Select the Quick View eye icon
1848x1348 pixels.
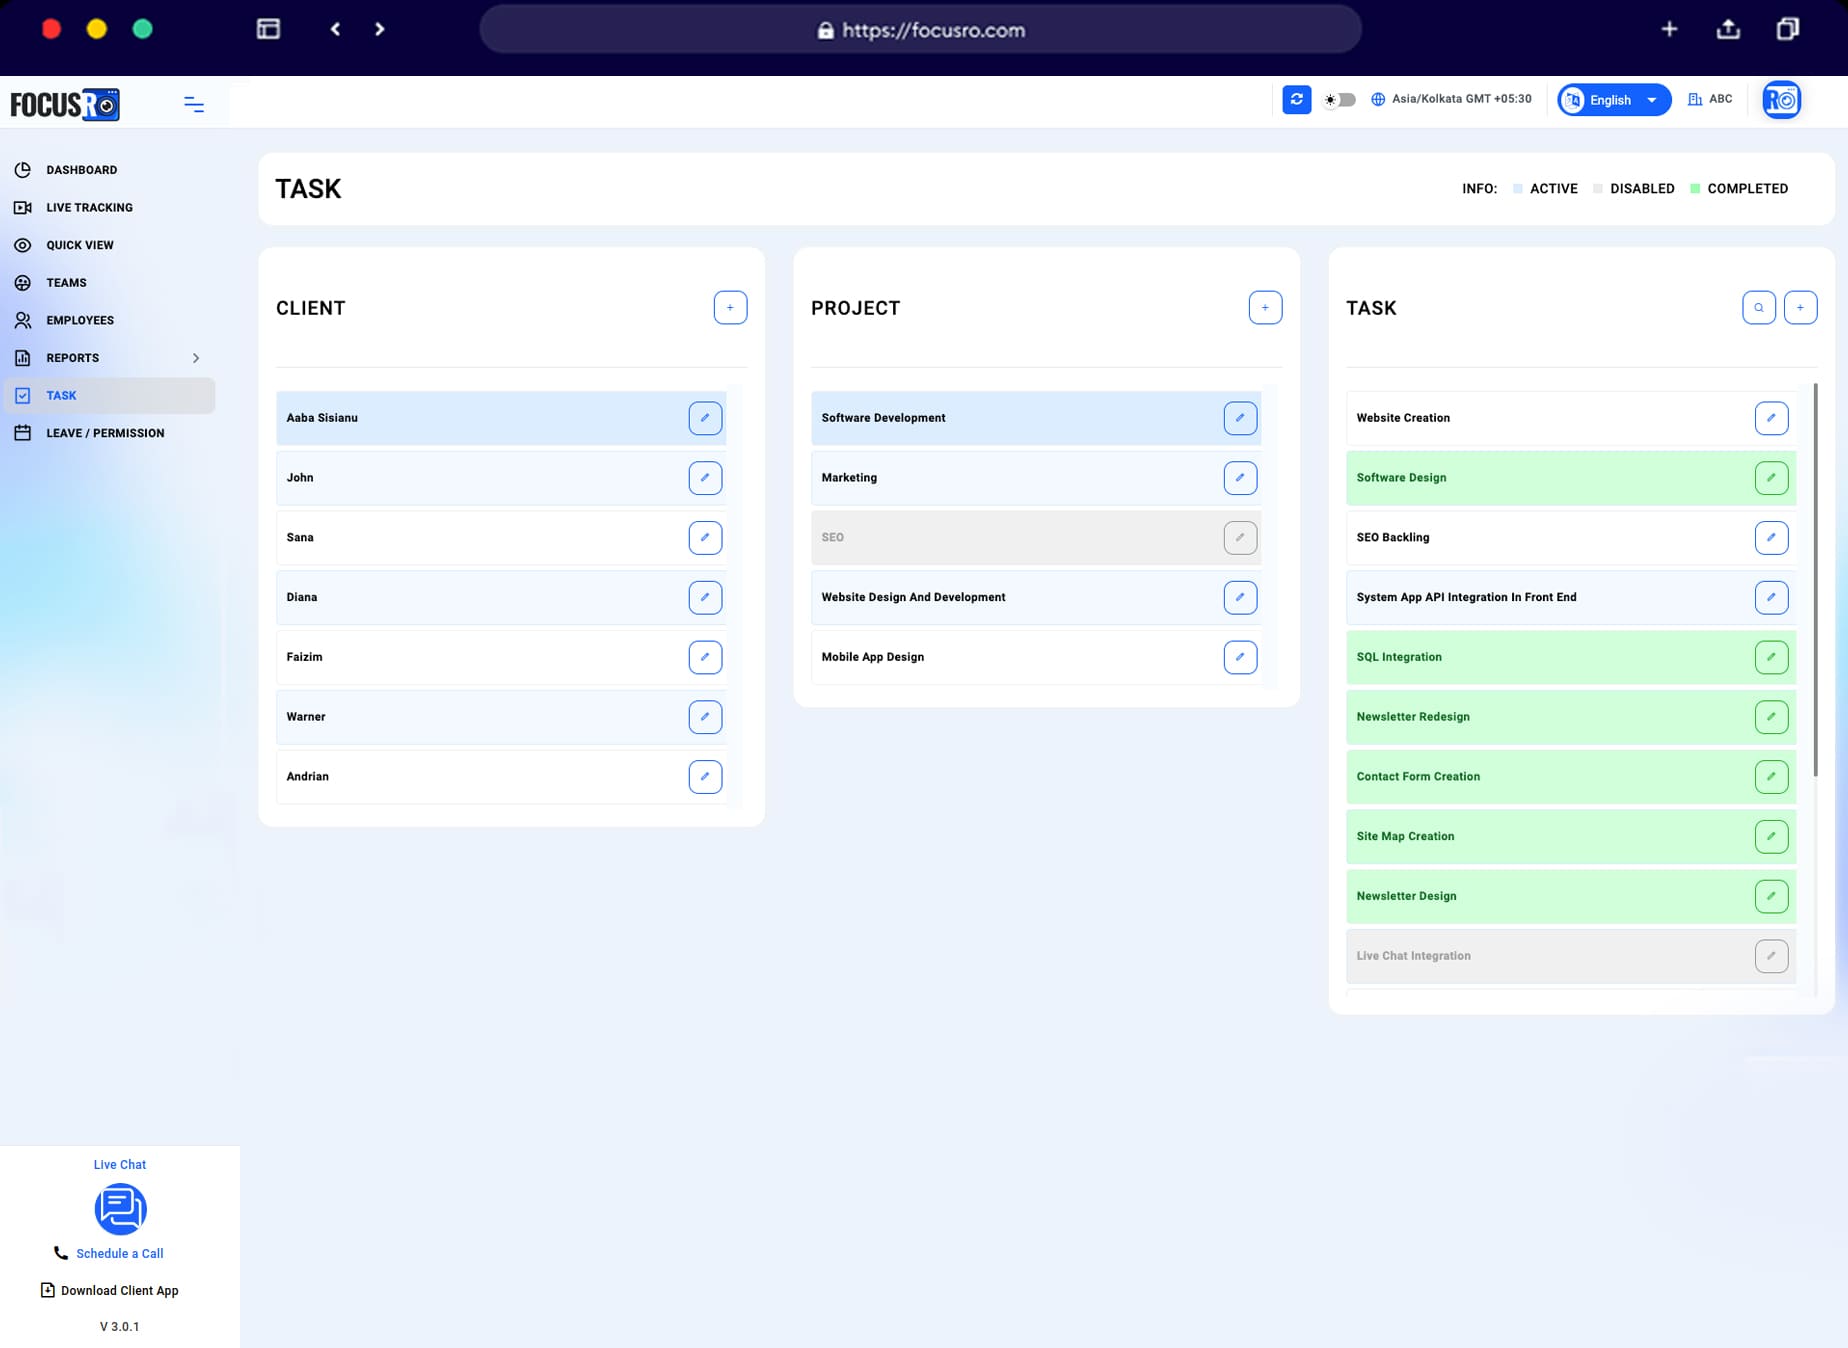pyautogui.click(x=23, y=245)
